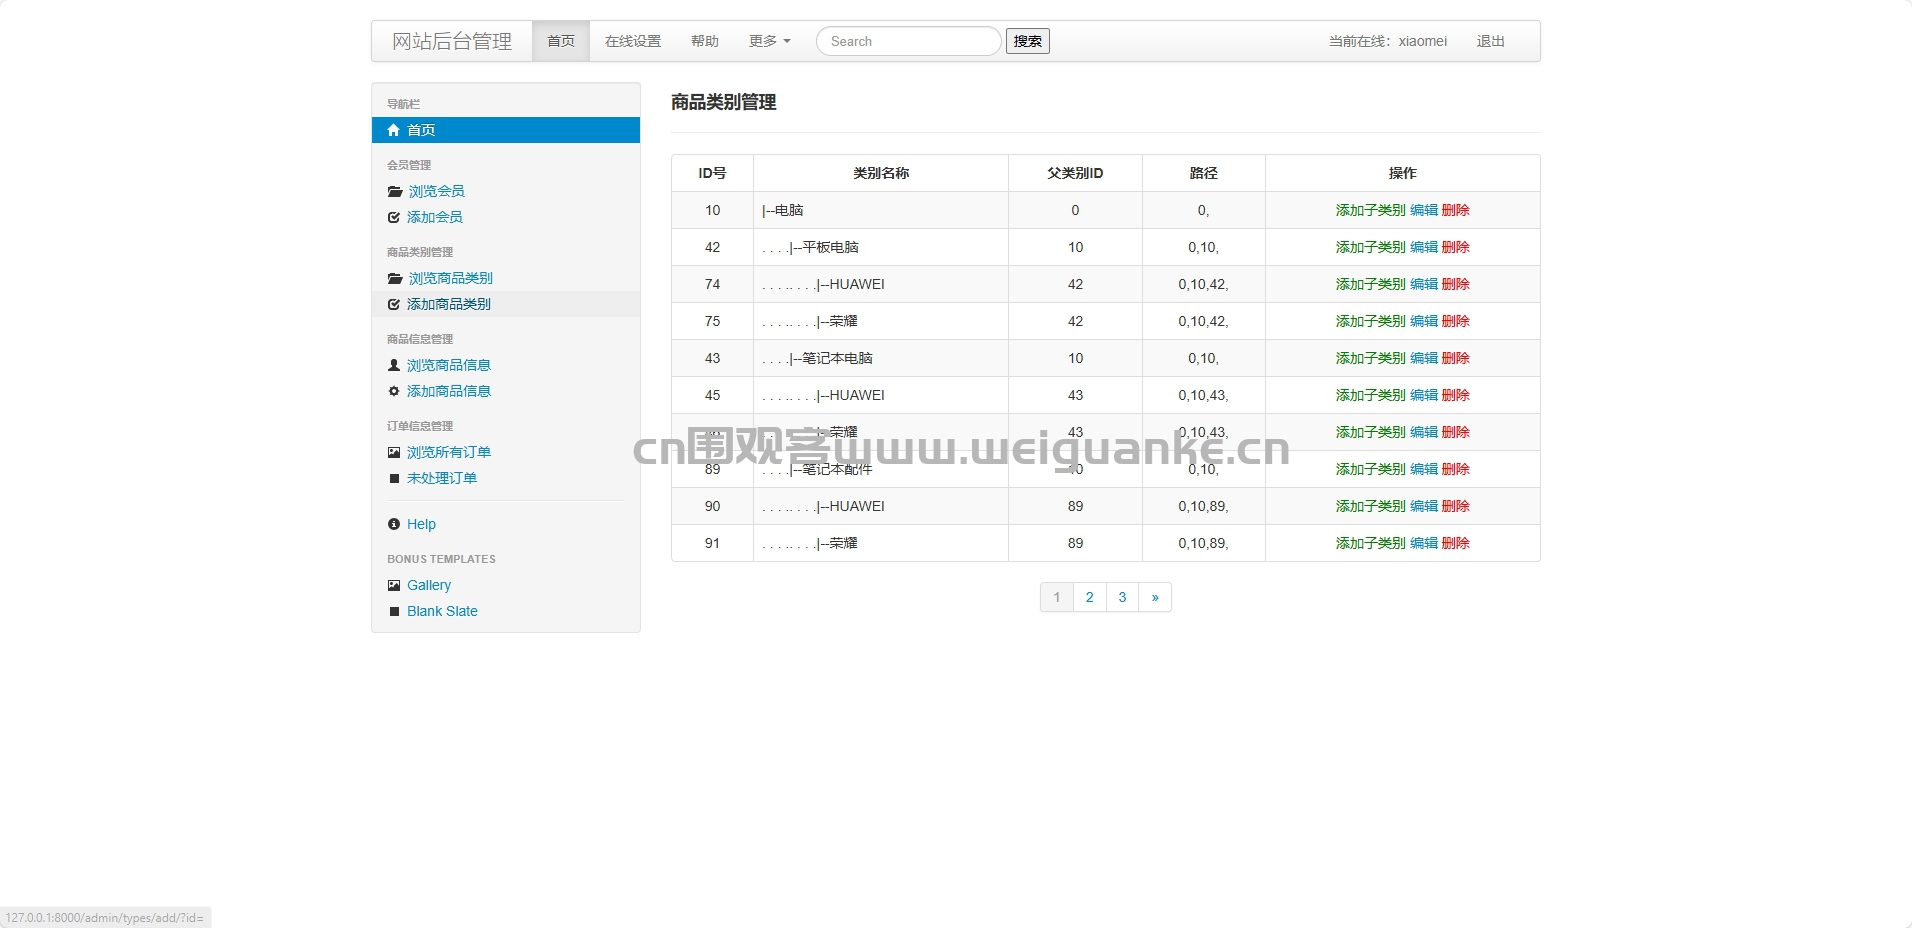Click 删除 for ID 74 HUAWEI row

(1456, 284)
